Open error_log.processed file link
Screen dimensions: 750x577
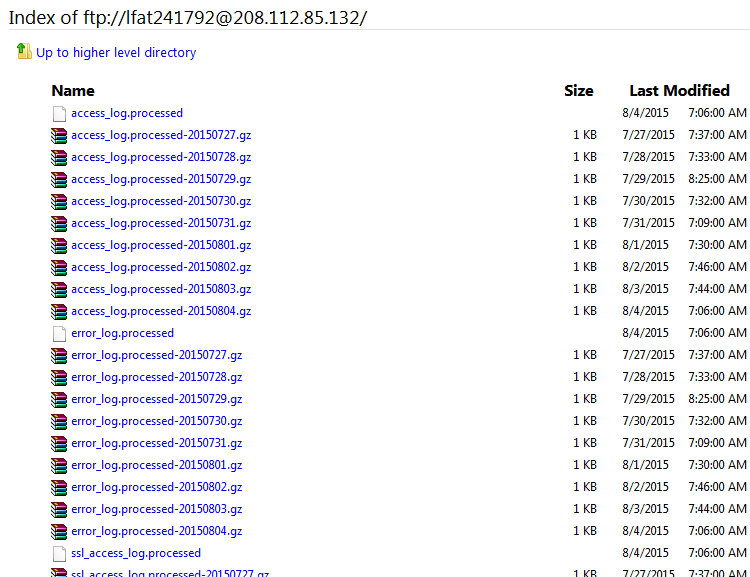click(x=122, y=333)
